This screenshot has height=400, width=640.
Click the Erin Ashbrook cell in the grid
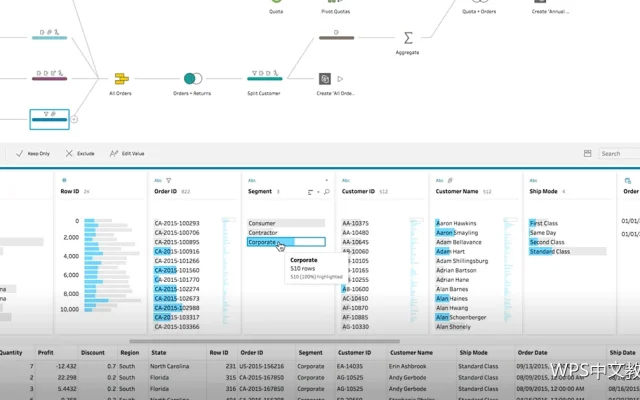point(407,367)
